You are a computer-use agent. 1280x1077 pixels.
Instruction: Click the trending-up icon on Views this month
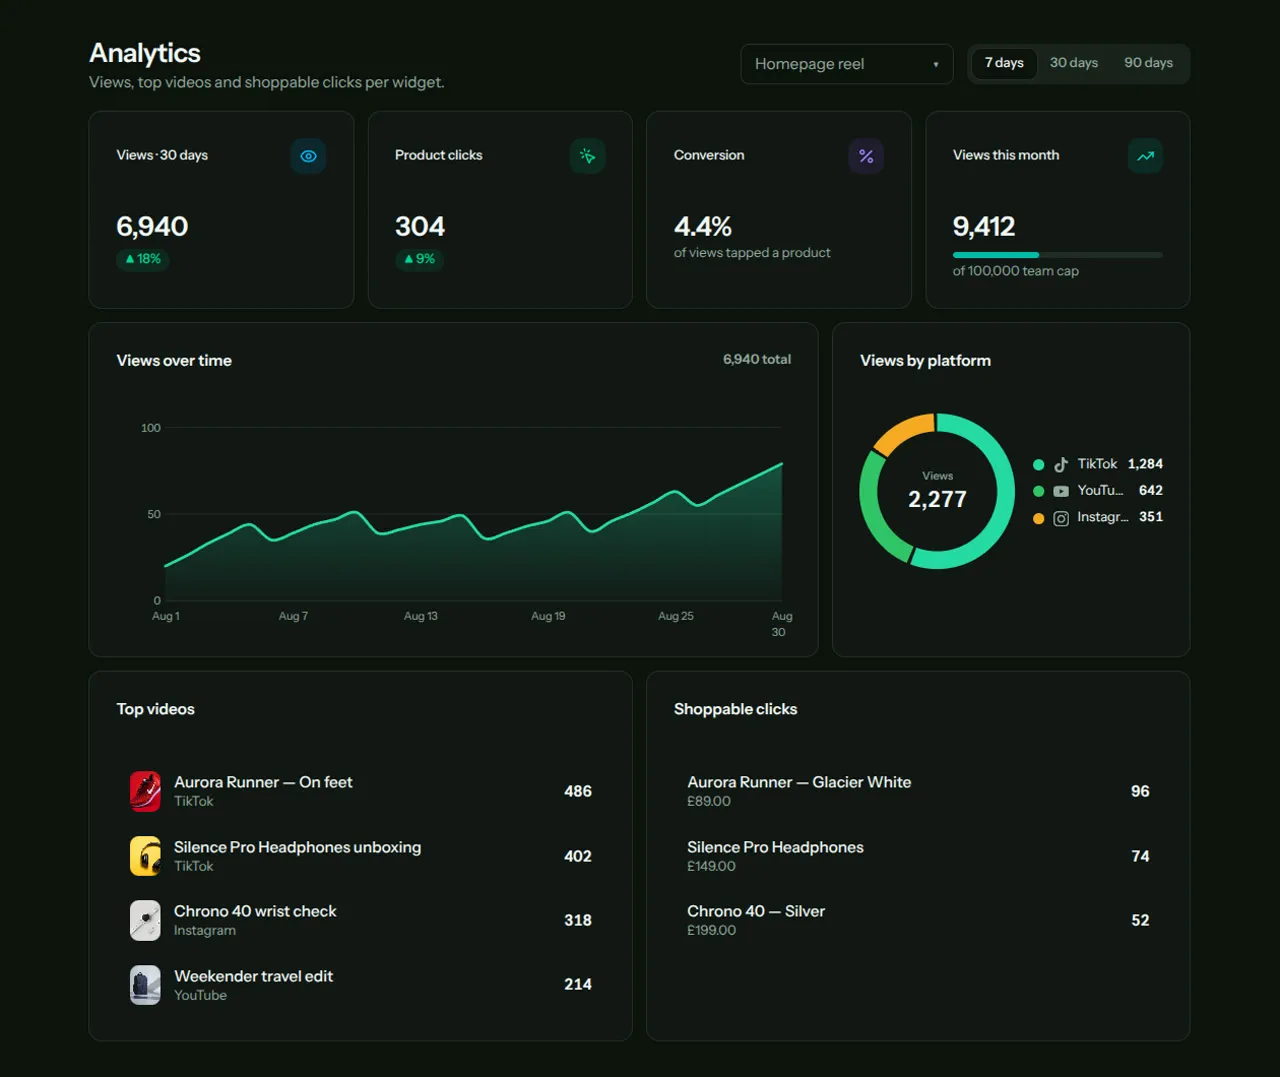(1145, 156)
